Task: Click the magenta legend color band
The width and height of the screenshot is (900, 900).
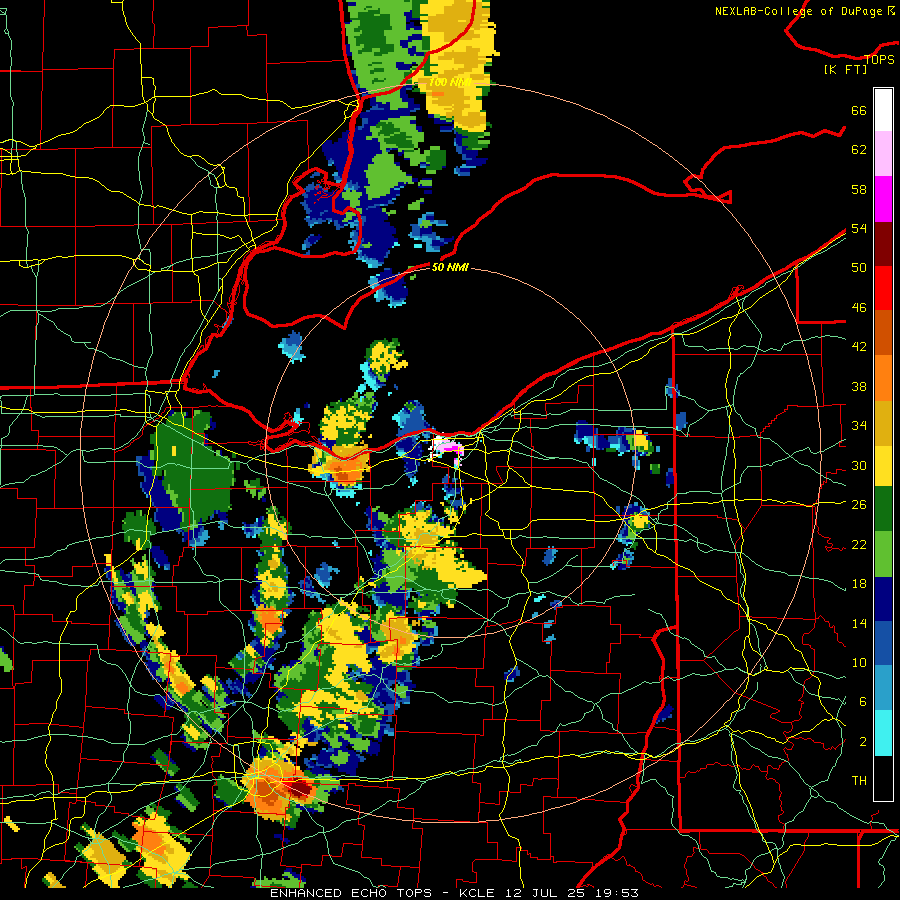Action: coord(883,199)
